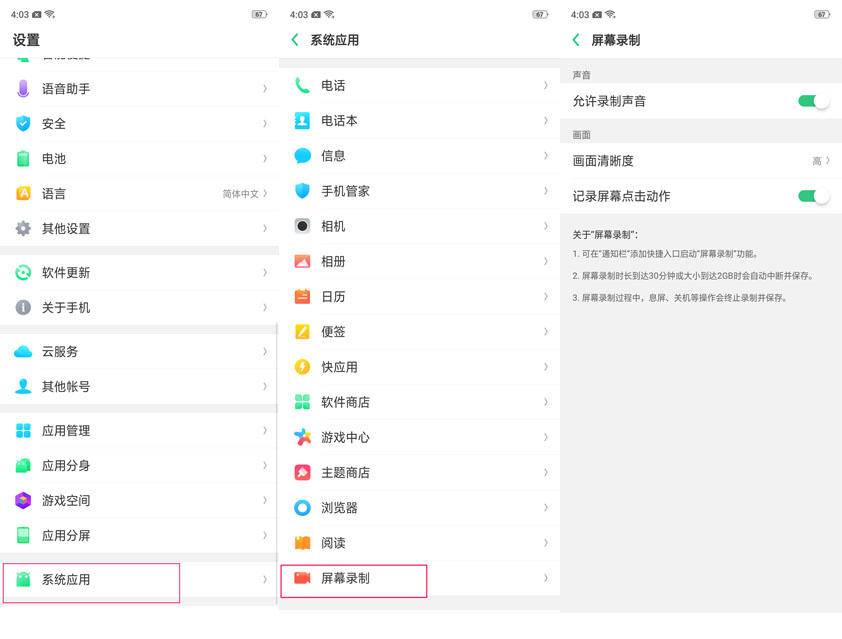This screenshot has width=842, height=639.
Task: Tap the app split-screen icon
Action: pyautogui.click(x=23, y=535)
